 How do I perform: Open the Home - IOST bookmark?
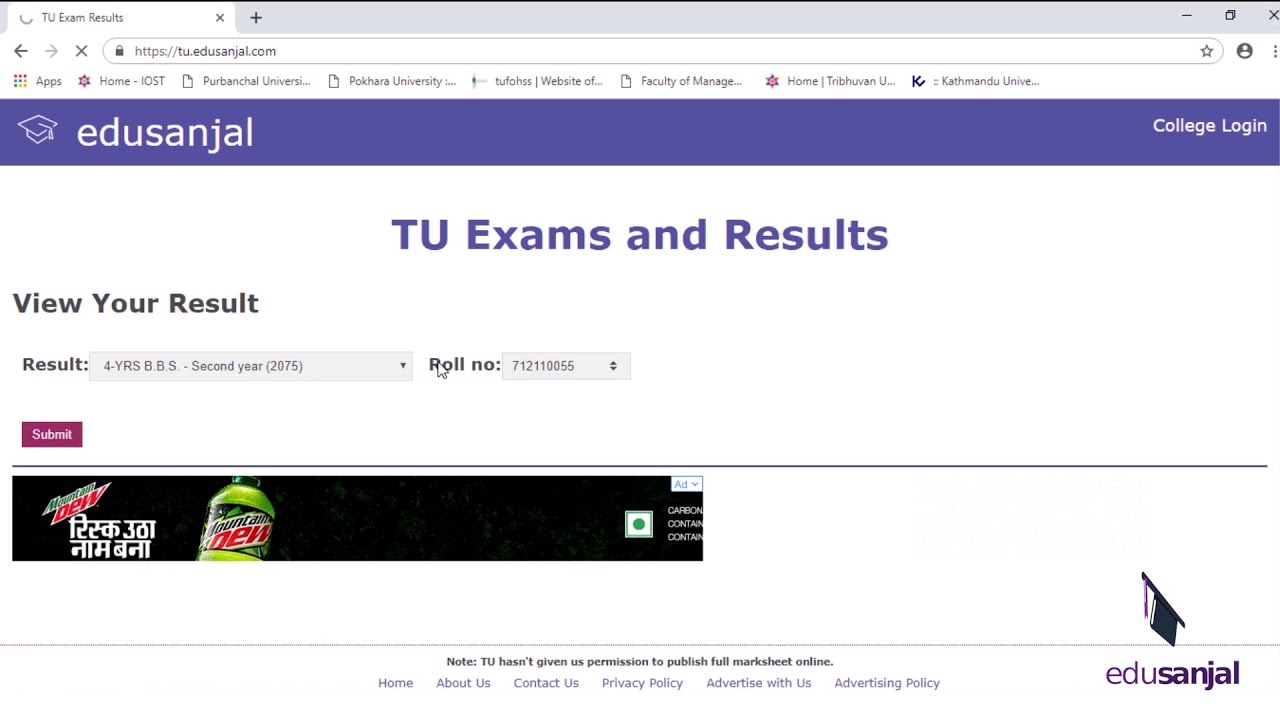121,81
